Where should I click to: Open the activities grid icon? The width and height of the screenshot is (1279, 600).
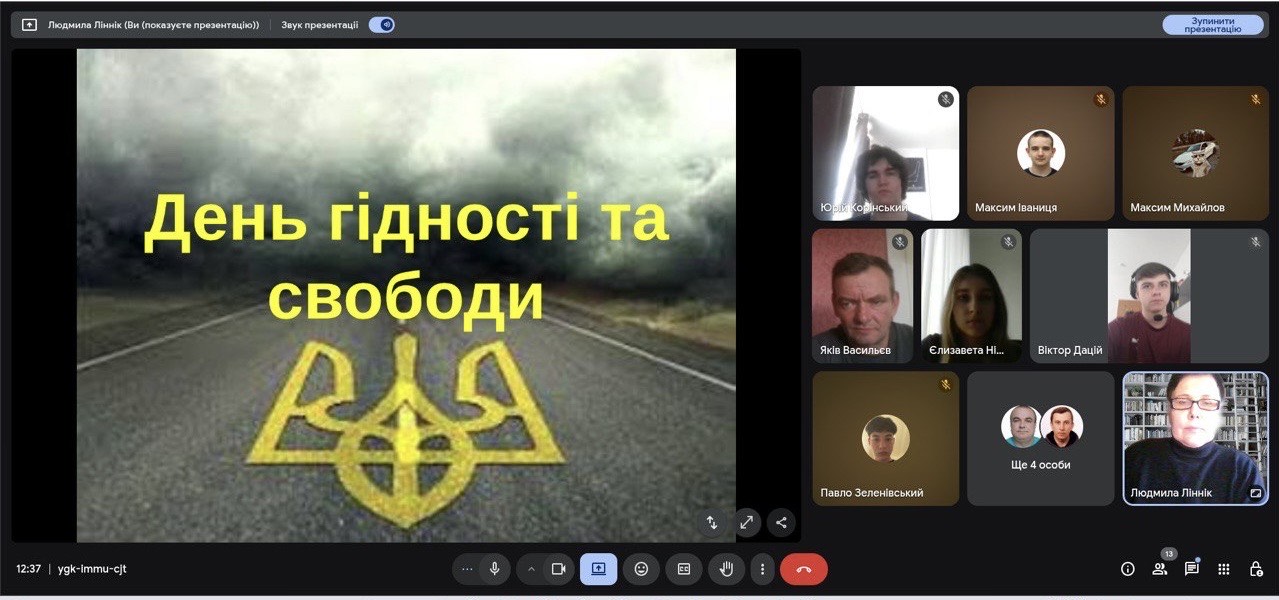click(1224, 569)
